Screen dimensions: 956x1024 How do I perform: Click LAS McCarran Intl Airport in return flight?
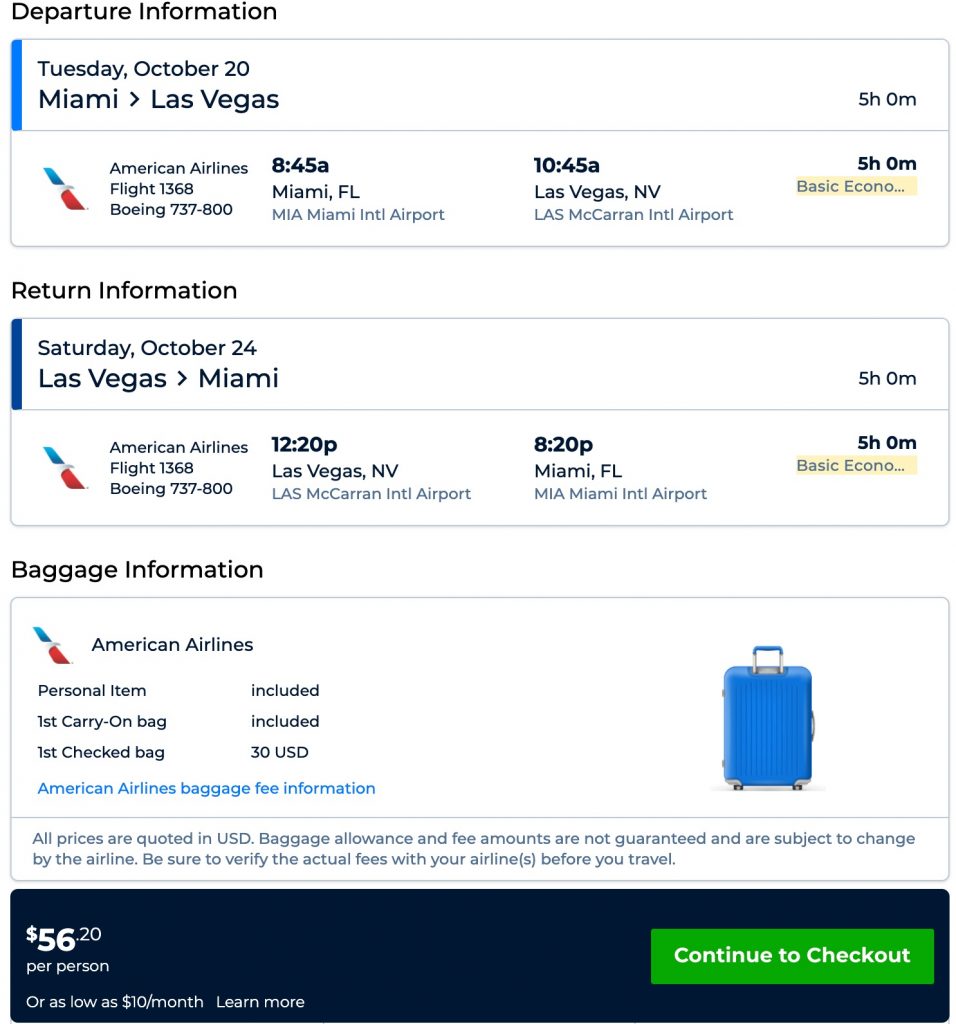[371, 493]
